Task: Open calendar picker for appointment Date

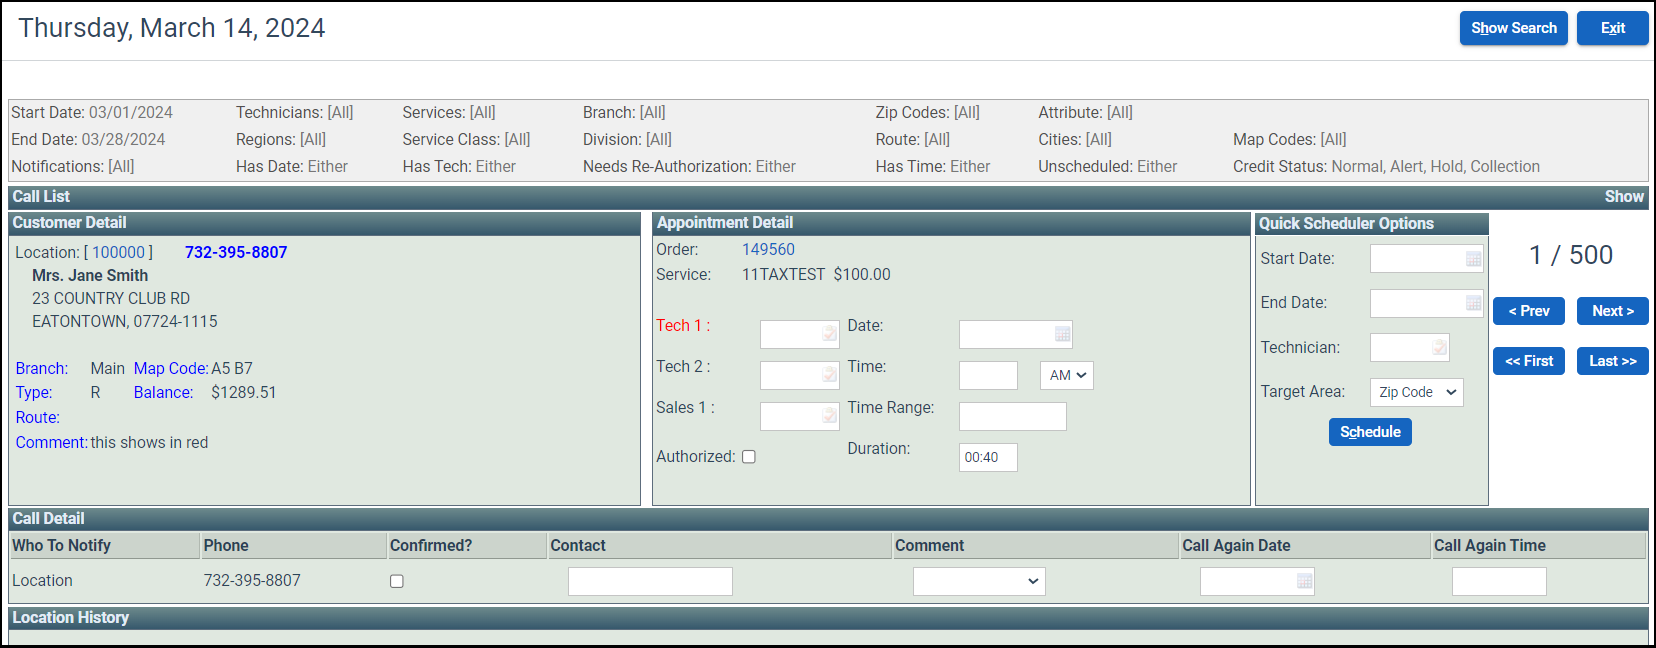Action: pos(1062,334)
